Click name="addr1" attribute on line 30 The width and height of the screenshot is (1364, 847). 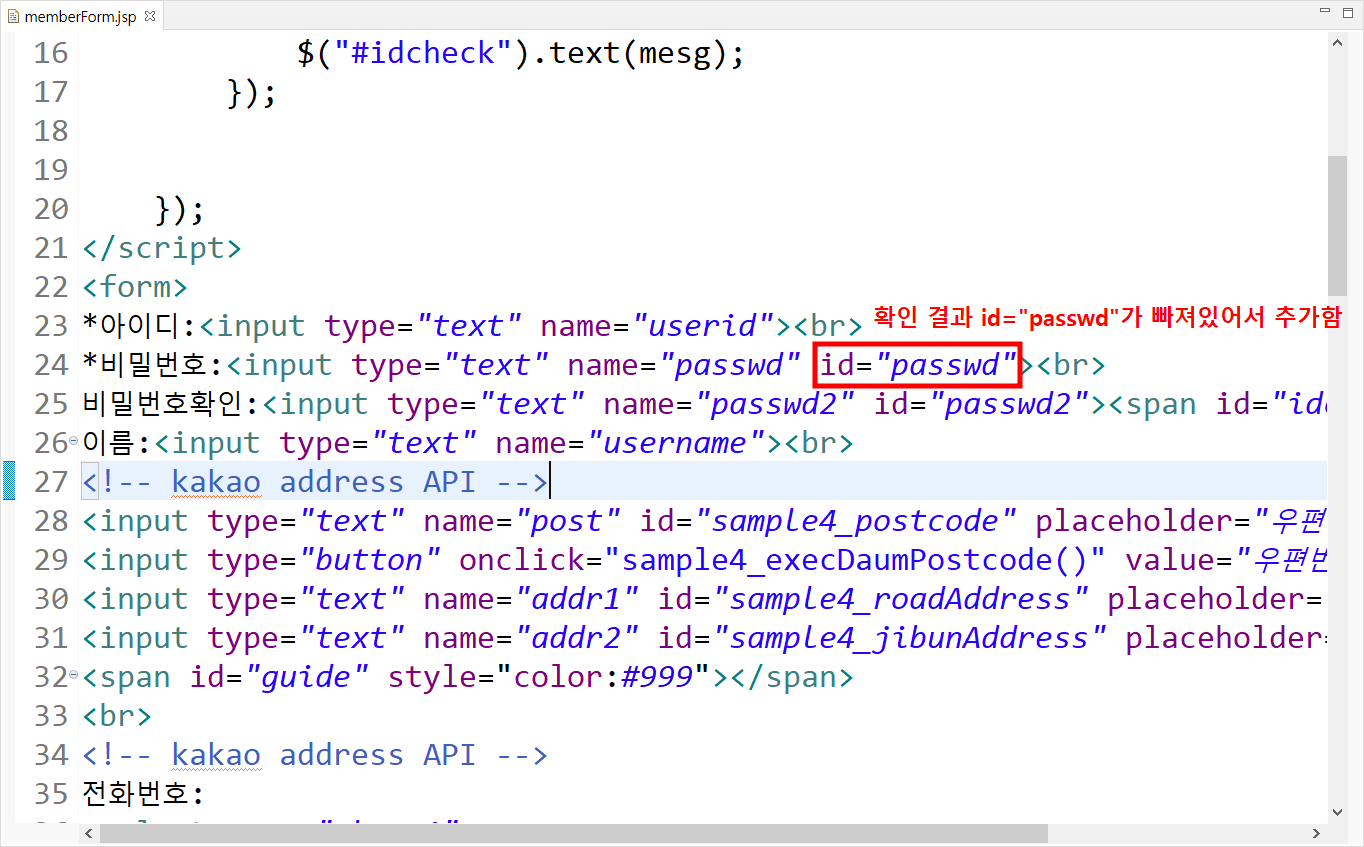pyautogui.click(x=533, y=599)
